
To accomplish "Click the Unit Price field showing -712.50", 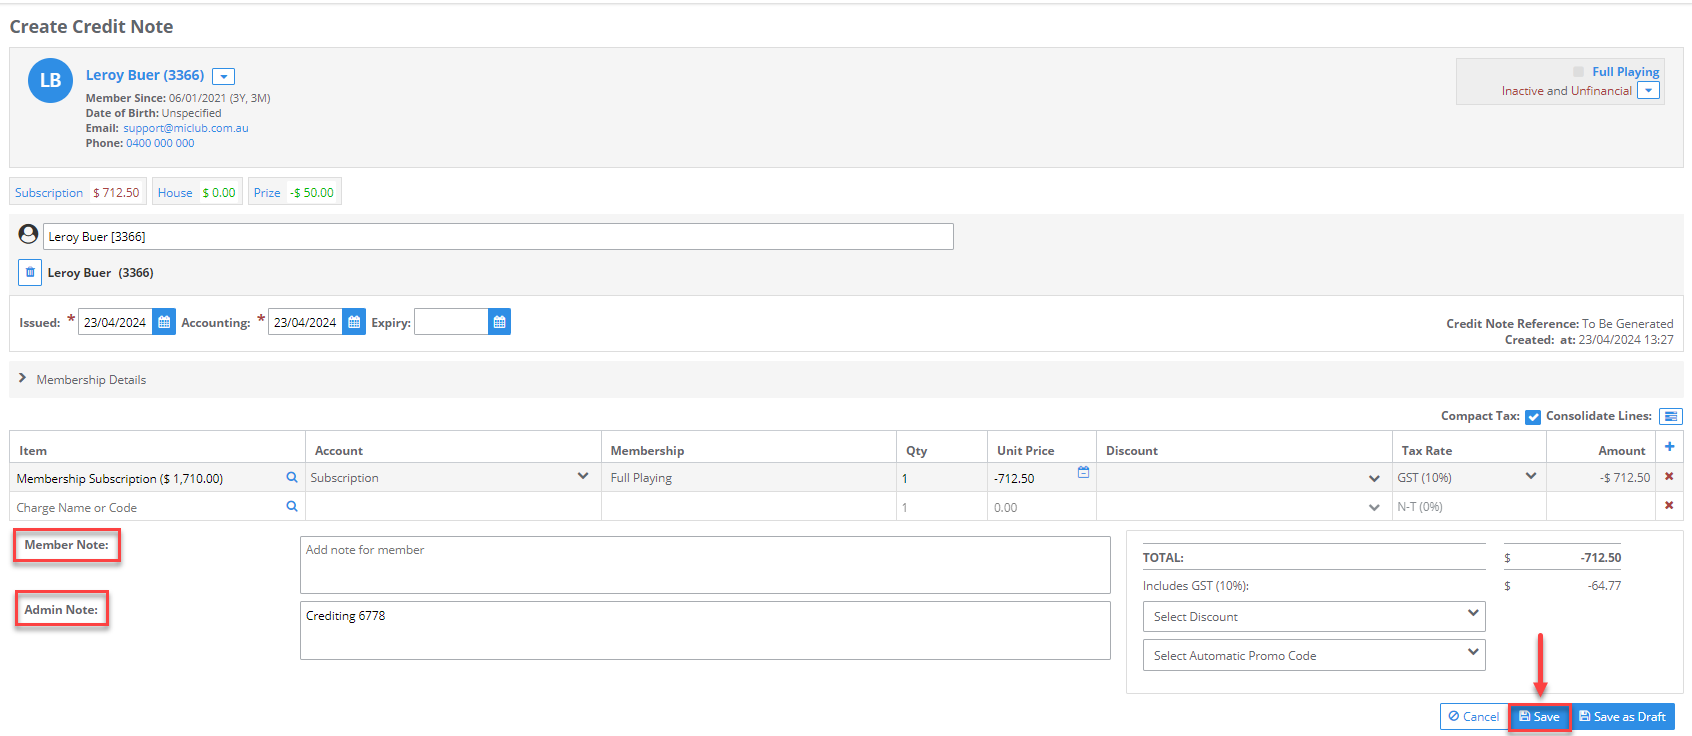I will coord(1033,478).
